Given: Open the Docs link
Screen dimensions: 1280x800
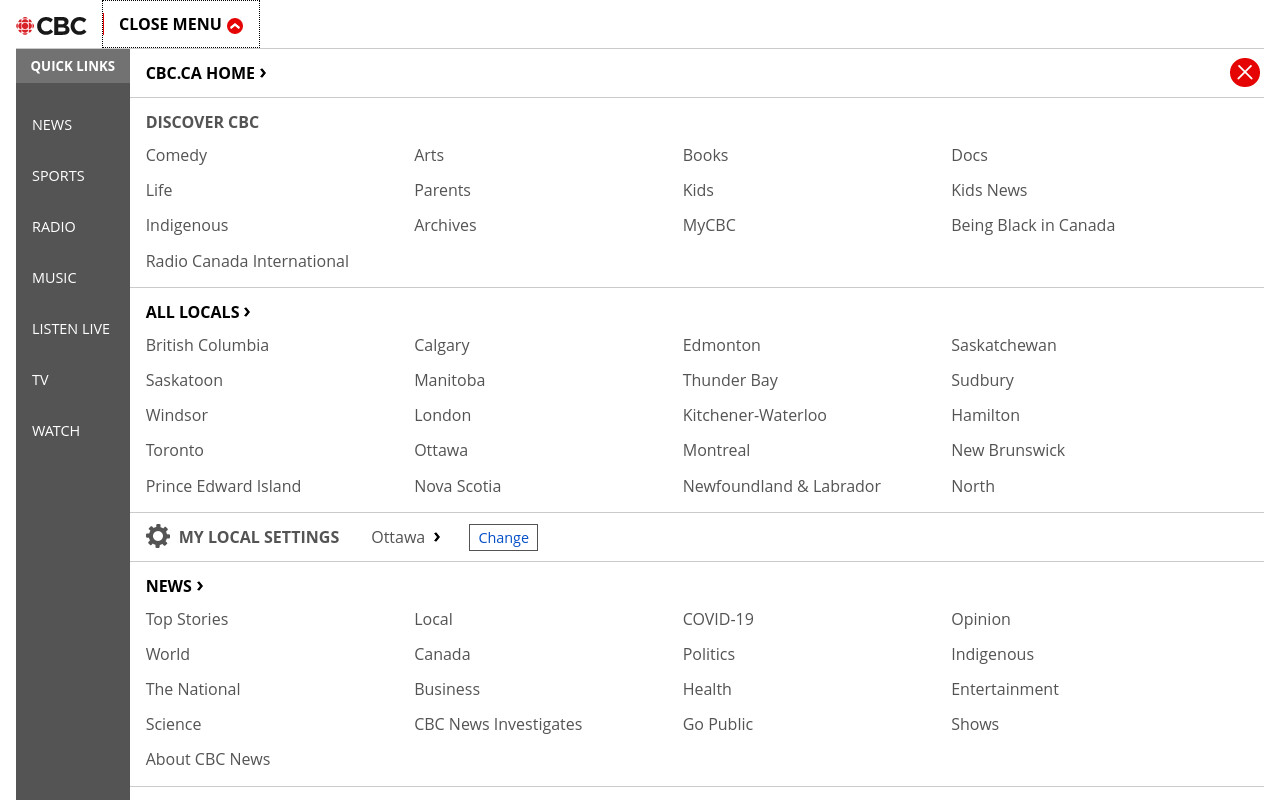Looking at the screenshot, I should (x=969, y=155).
